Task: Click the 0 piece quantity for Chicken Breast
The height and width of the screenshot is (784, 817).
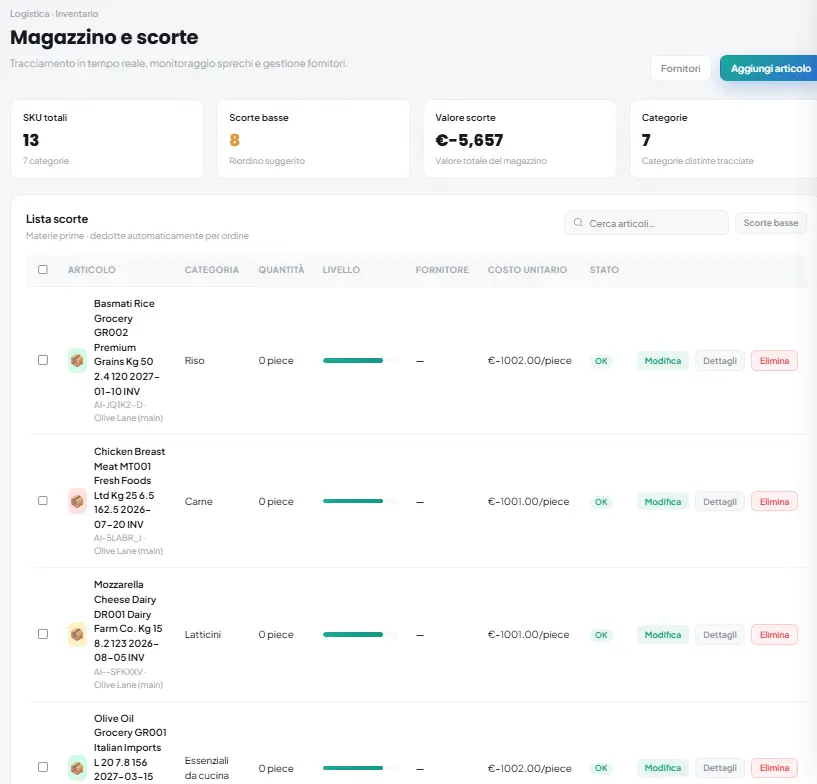Action: click(x=276, y=501)
